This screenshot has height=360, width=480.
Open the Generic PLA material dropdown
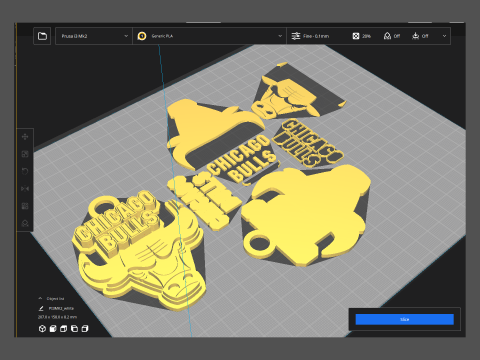tap(210, 36)
